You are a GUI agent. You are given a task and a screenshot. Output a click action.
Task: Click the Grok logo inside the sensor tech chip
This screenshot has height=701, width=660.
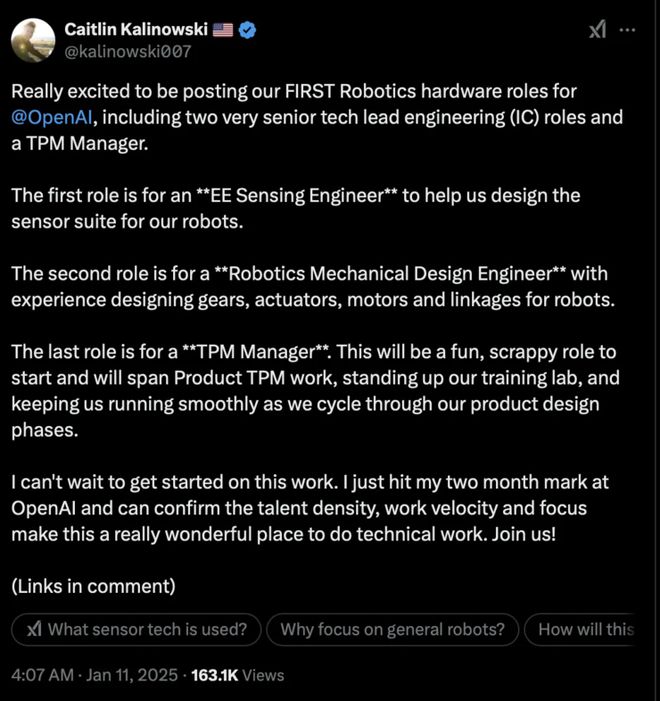(x=34, y=629)
